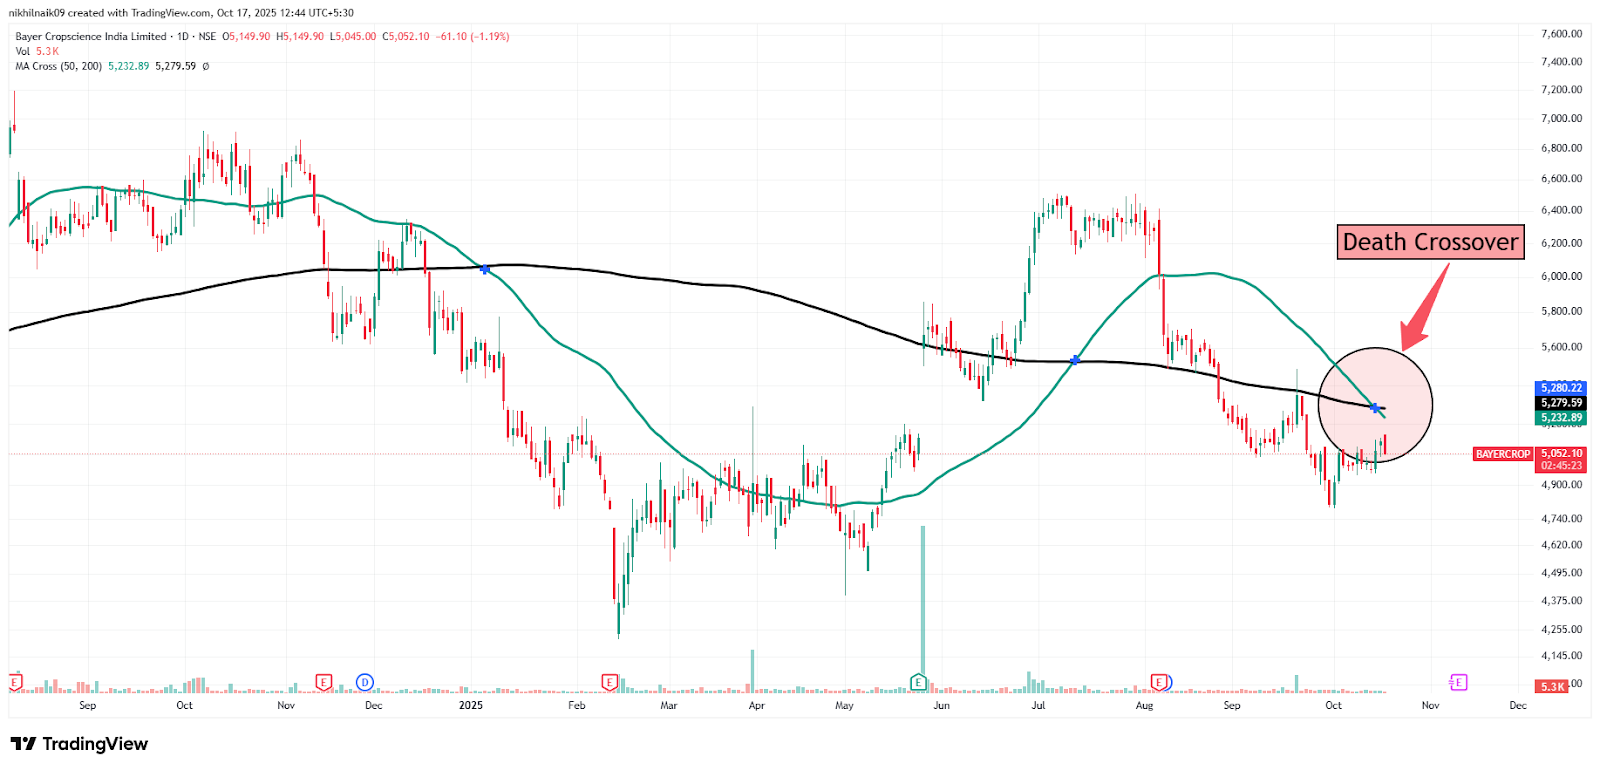
Task: Click the red BAYERCROP symbol tag
Action: coord(1502,454)
